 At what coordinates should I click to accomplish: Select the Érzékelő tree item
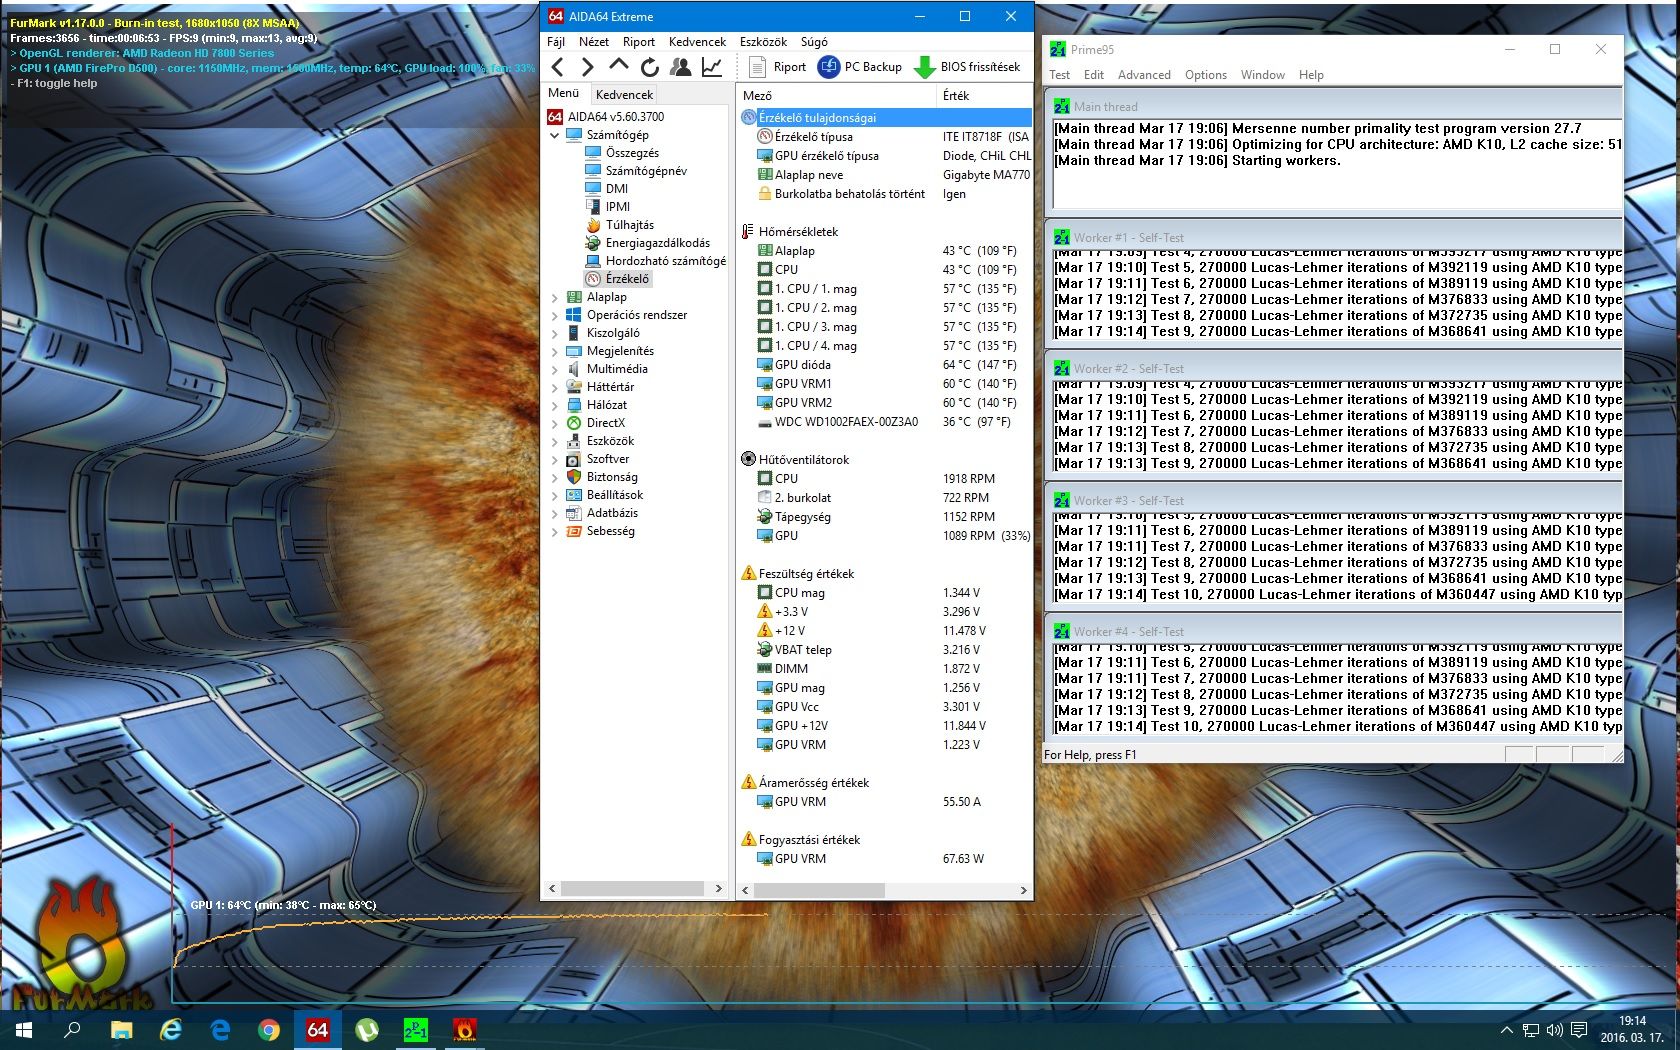(x=627, y=279)
